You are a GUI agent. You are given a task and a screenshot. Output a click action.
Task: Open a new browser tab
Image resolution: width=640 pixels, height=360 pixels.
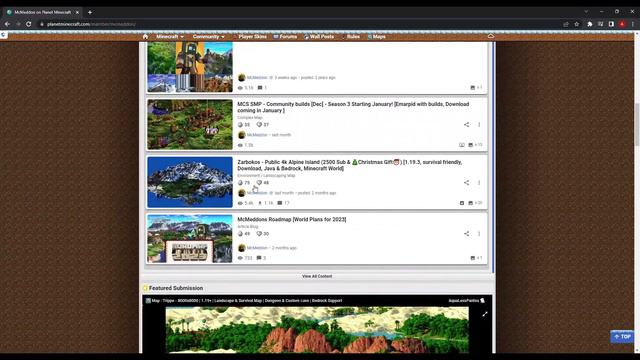(90, 12)
